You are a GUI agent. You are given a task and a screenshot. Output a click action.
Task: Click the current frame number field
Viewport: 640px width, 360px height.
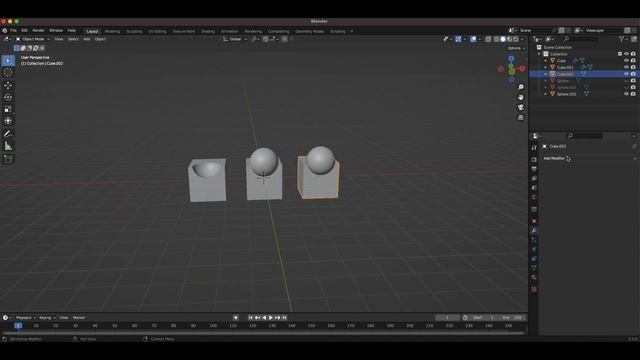pos(448,318)
